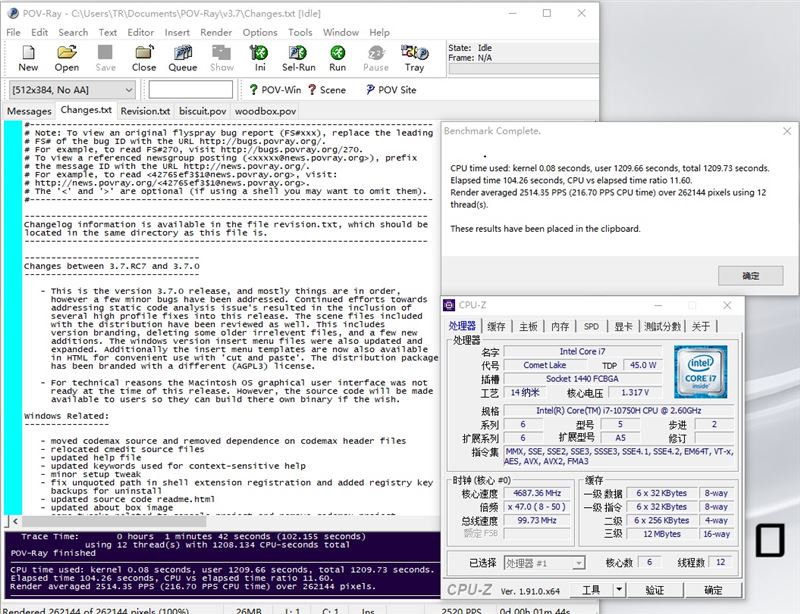
Task: Open the 测试分数 tab in CPU-Z
Action: [x=662, y=327]
